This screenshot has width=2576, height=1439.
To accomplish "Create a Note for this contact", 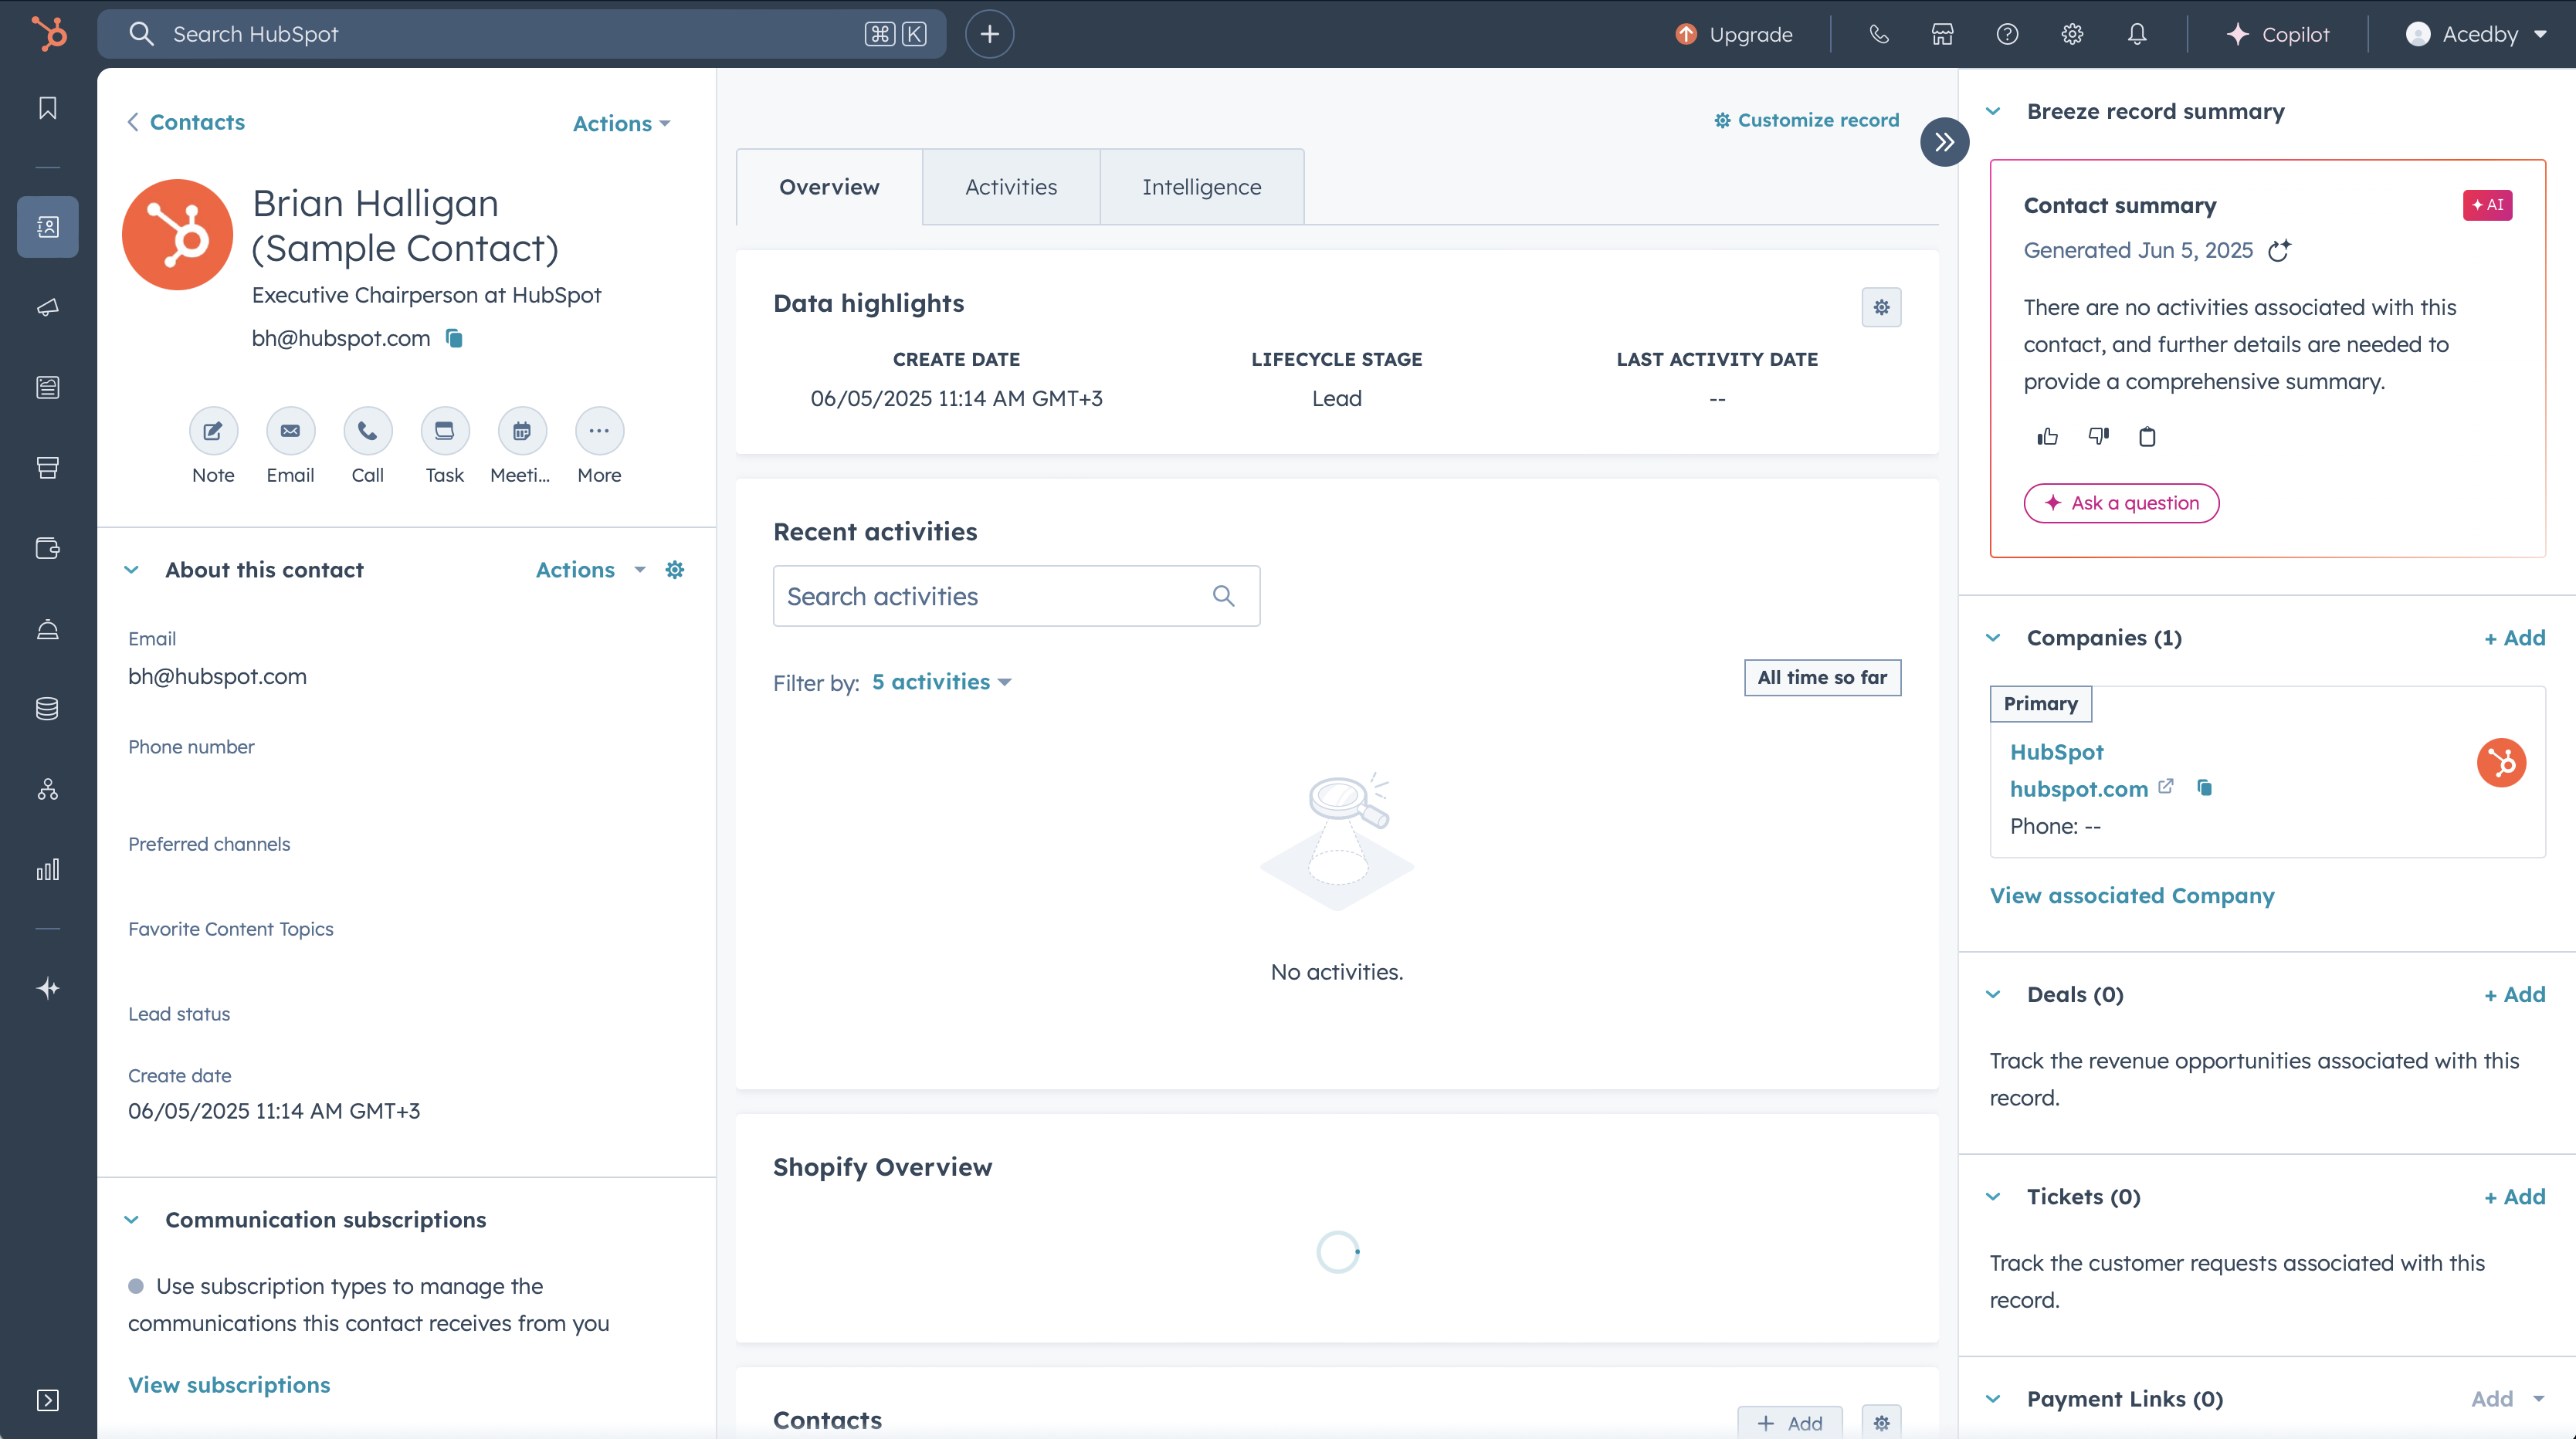I will click(213, 431).
